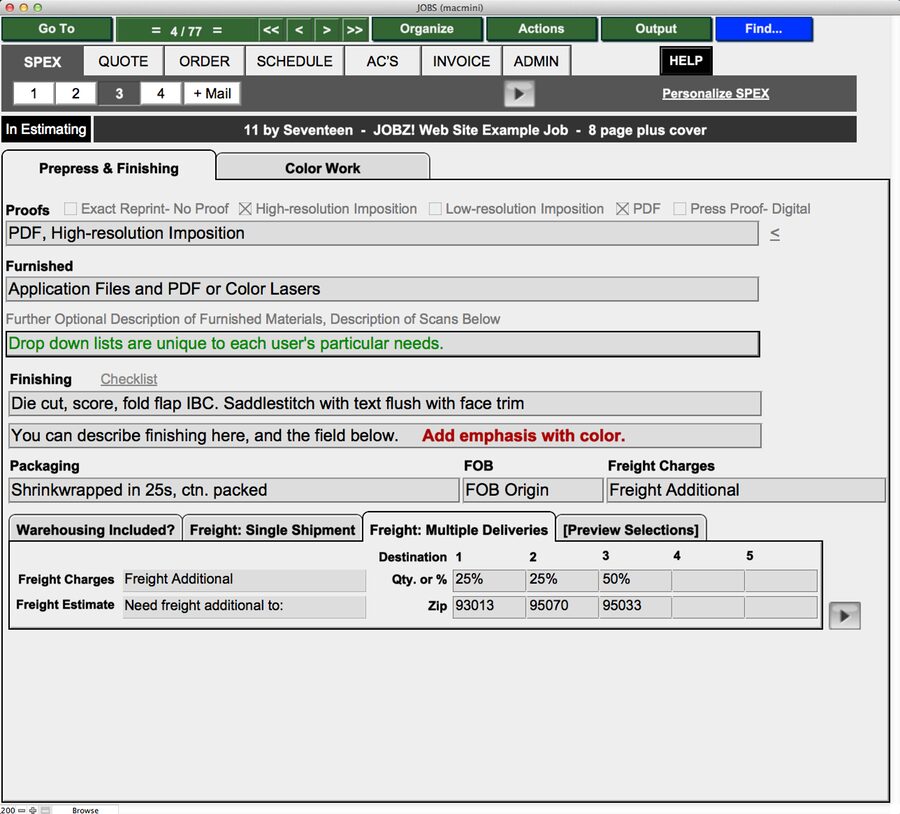Open the Personalize SPEX link
Image resolution: width=900 pixels, height=814 pixels.
click(716, 93)
